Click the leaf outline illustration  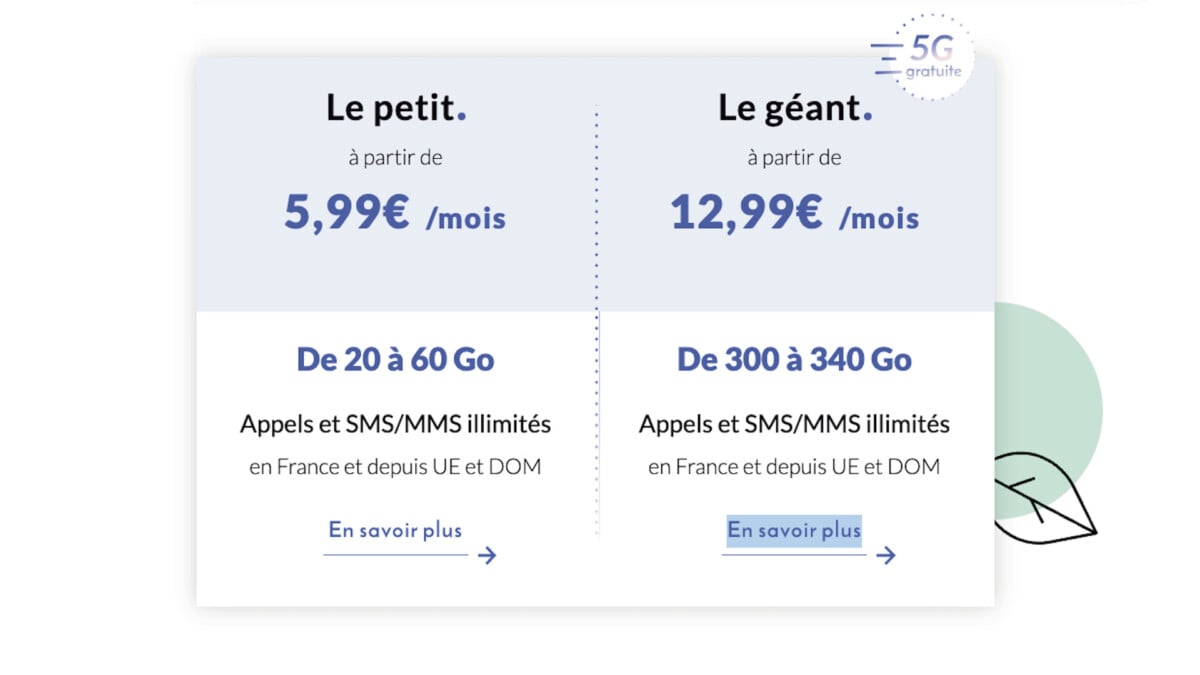(1045, 501)
